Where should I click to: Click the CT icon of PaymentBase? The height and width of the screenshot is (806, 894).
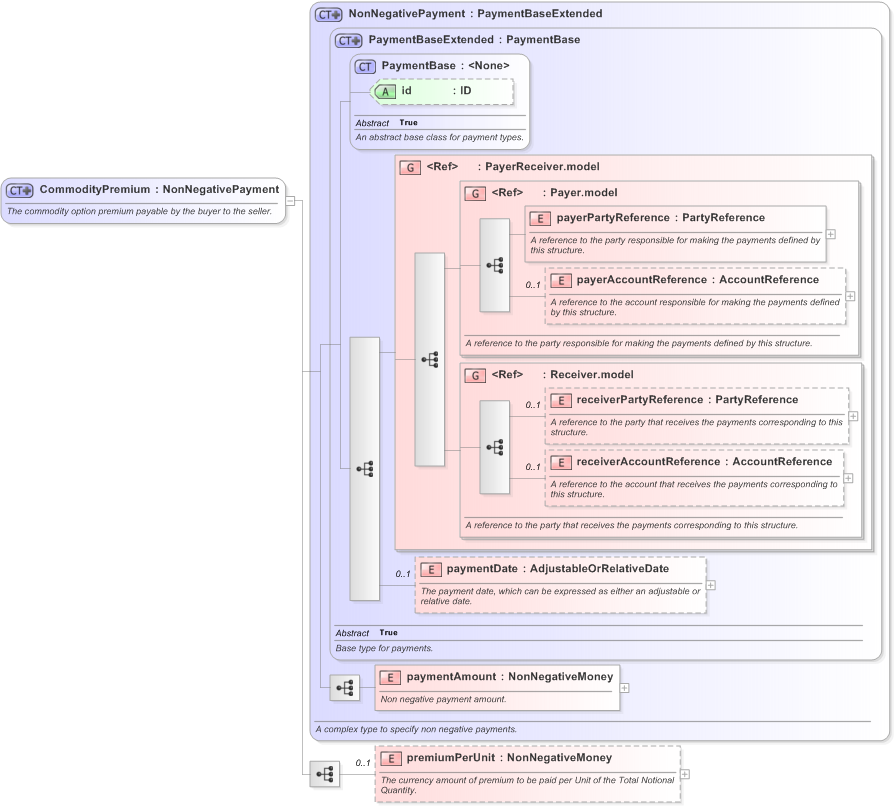pos(365,67)
